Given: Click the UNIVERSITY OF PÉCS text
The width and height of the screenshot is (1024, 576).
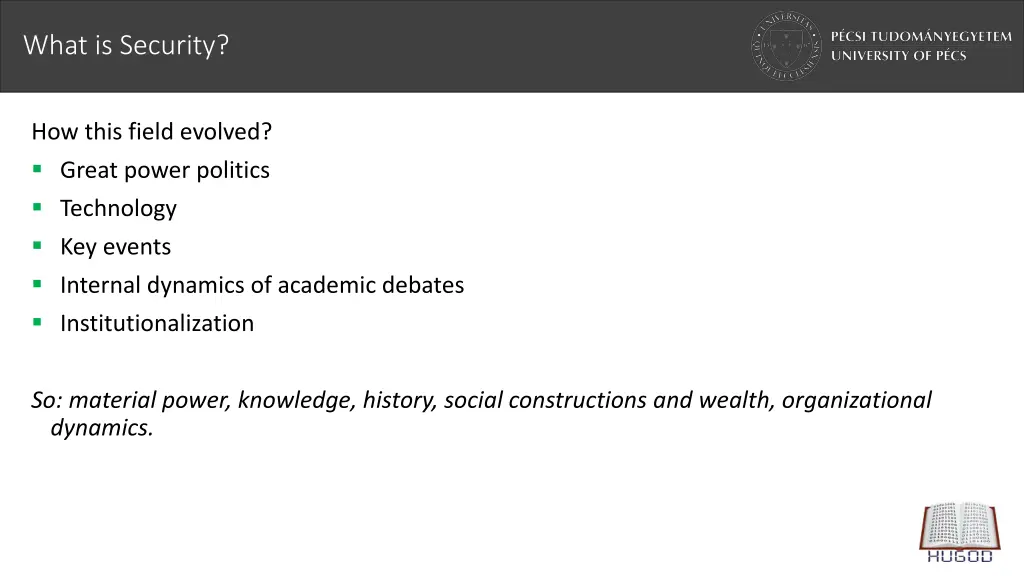Looking at the screenshot, I should (x=899, y=56).
